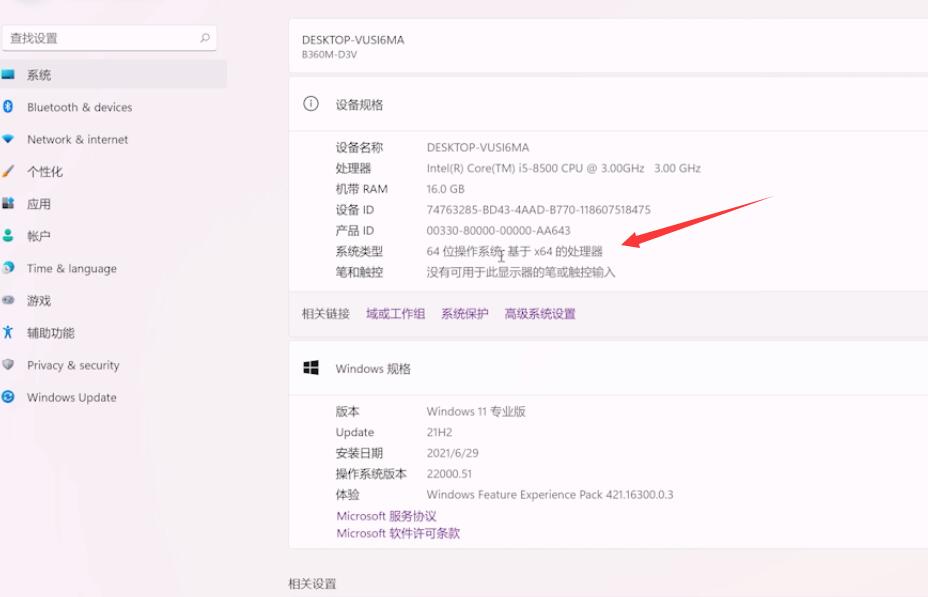Screen dimensions: 928x597
Task: Click the 安装日期 label
Action: click(x=359, y=453)
